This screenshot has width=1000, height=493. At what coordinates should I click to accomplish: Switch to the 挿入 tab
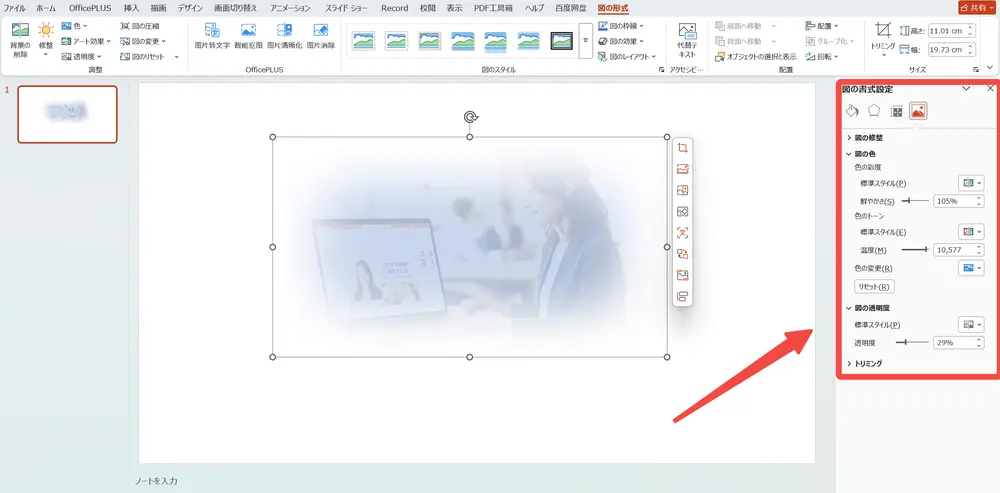point(131,8)
